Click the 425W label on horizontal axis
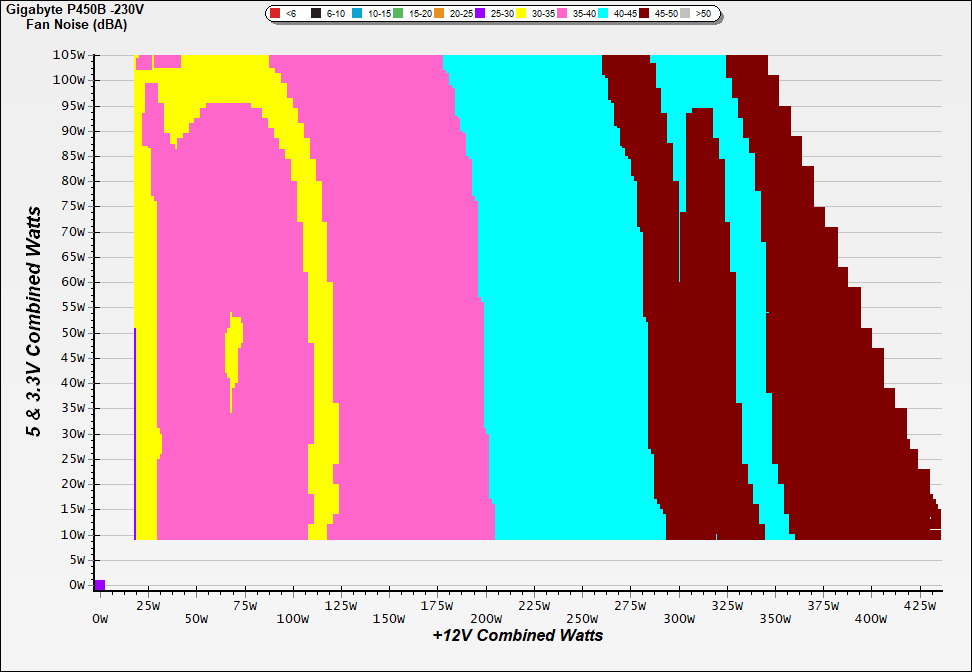 [919, 605]
